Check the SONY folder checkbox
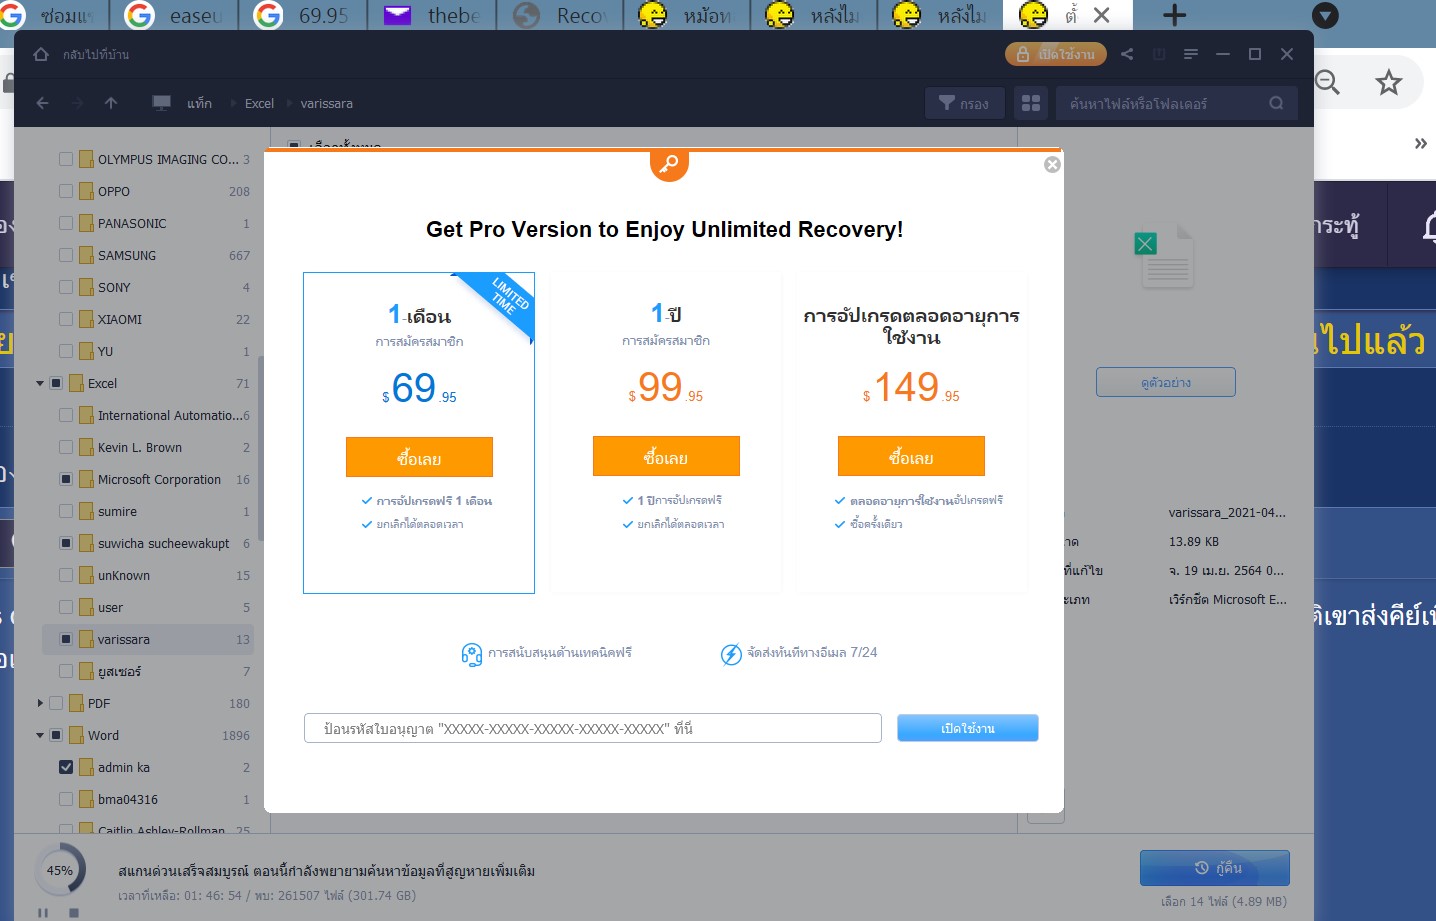The width and height of the screenshot is (1436, 921). (66, 287)
